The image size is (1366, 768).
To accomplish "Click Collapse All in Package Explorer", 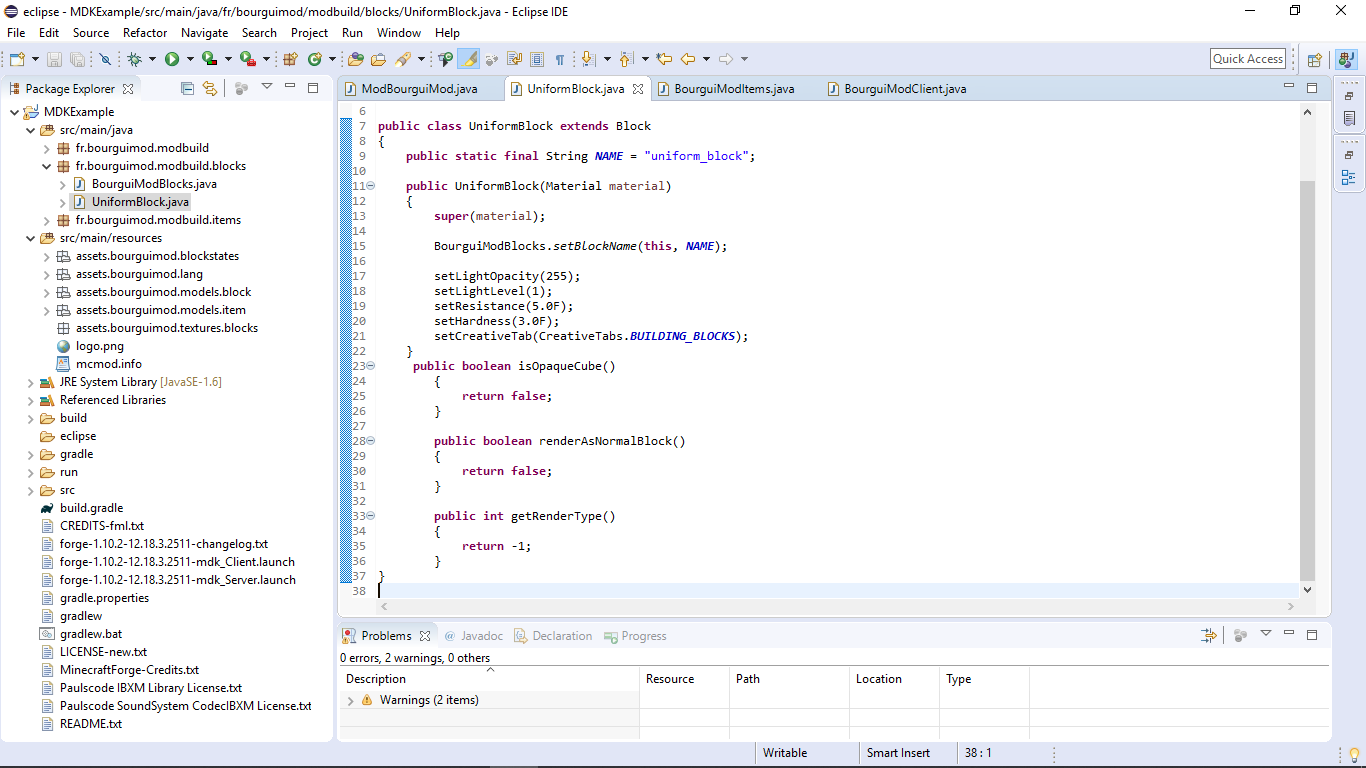I will click(x=187, y=89).
